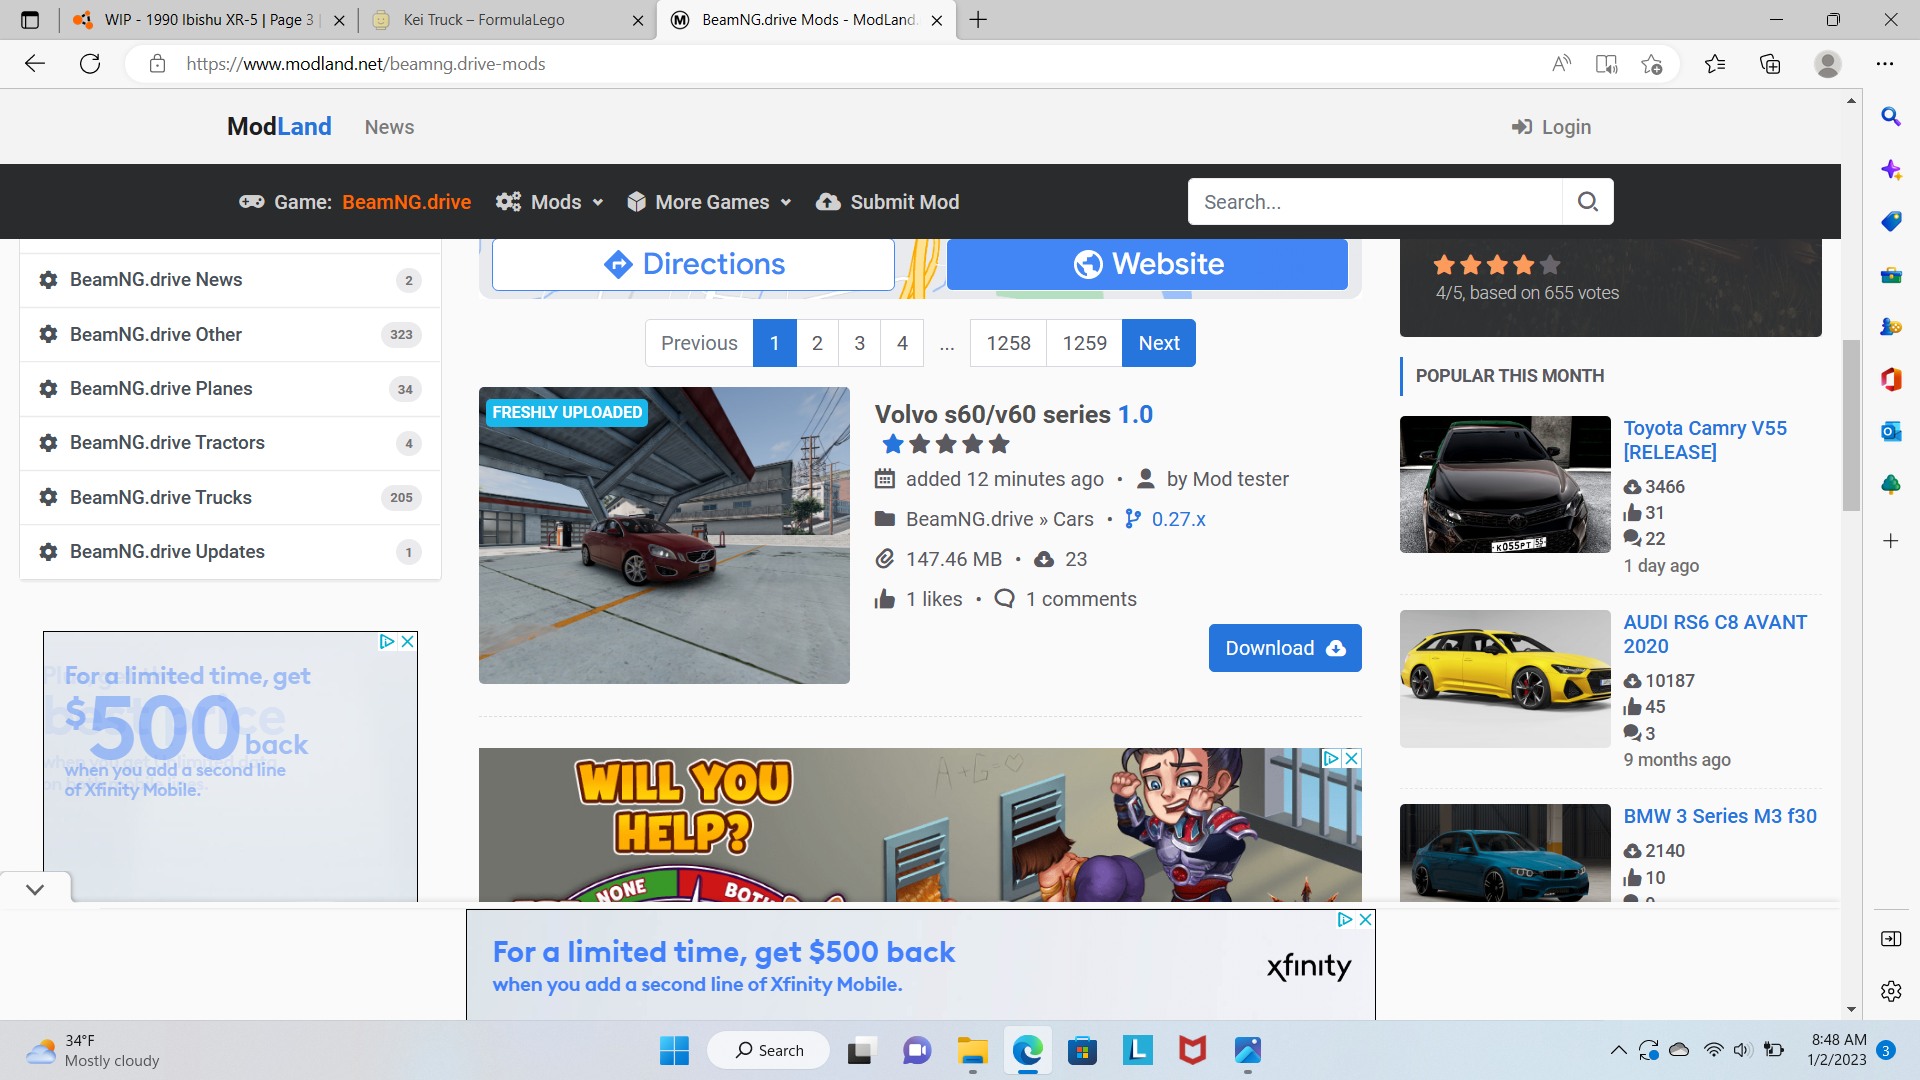Screen dimensions: 1920x1080
Task: Open Edge sidebar search icon
Action: pyautogui.click(x=1891, y=117)
